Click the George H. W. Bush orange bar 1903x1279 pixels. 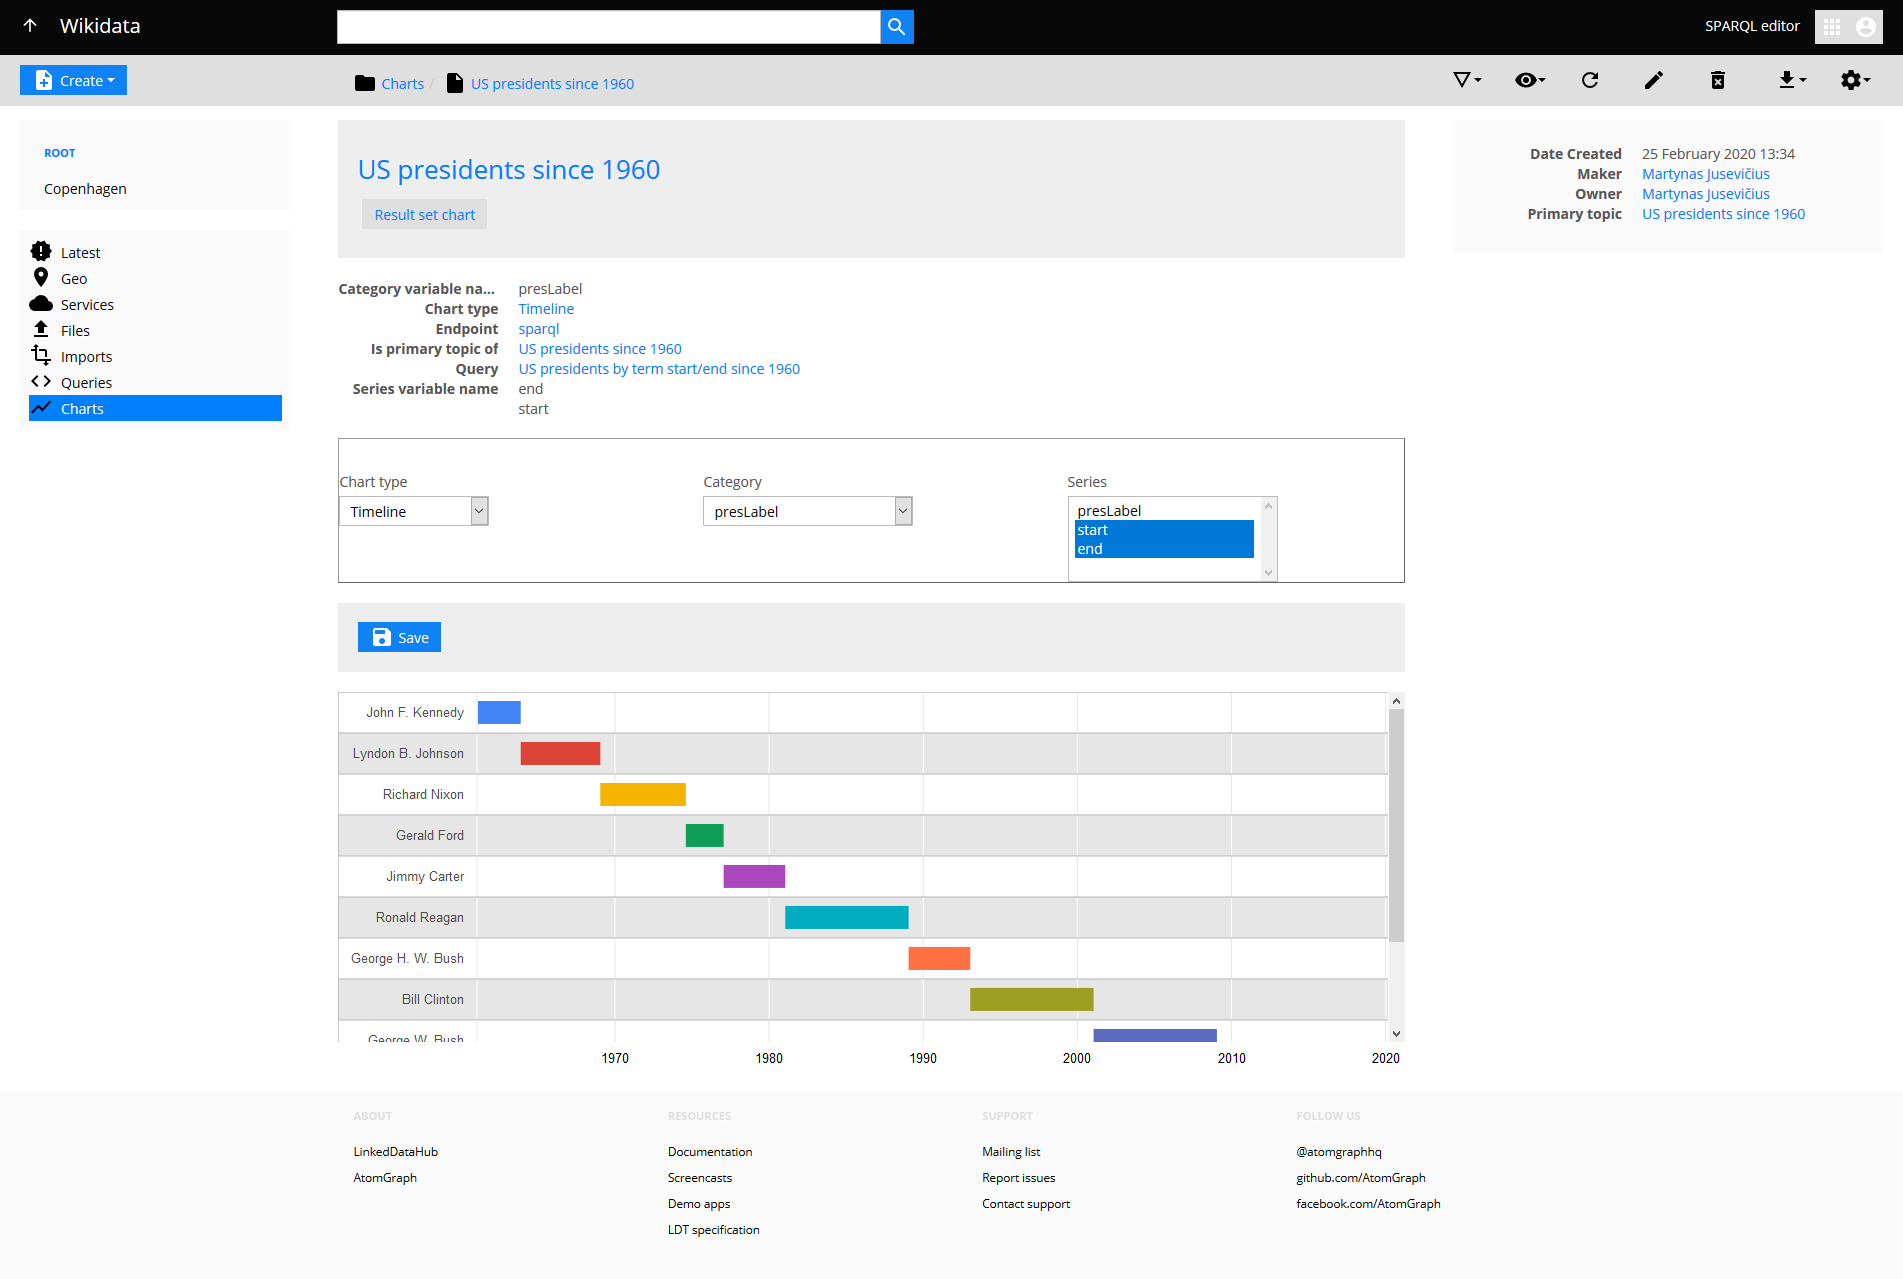(x=939, y=958)
